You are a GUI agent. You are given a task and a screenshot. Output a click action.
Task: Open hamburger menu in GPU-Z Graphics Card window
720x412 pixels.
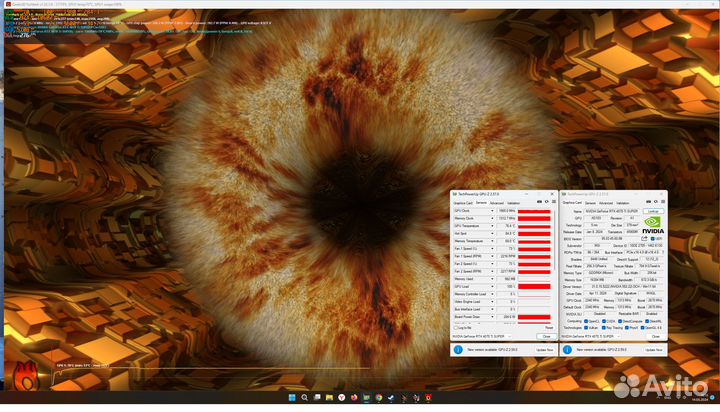point(663,202)
